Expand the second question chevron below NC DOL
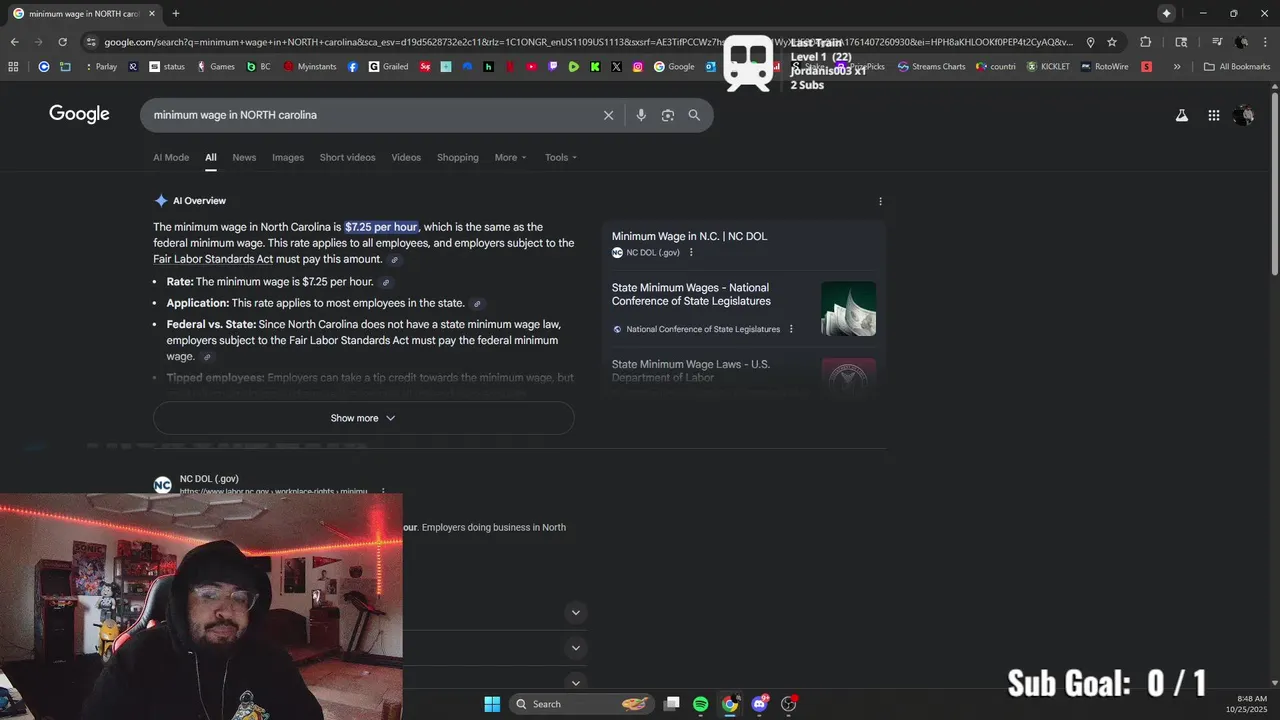Viewport: 1280px width, 720px height. pyautogui.click(x=575, y=648)
